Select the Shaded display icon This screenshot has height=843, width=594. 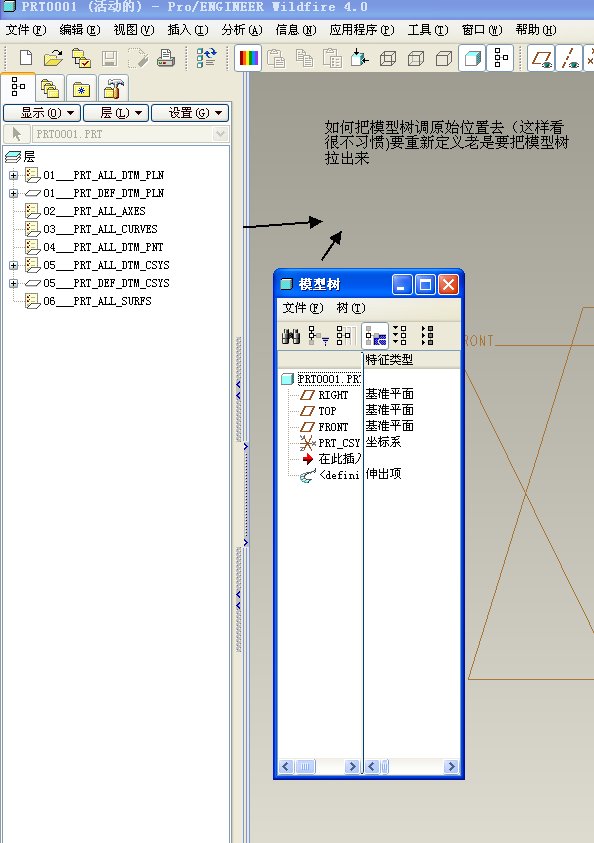point(472,58)
